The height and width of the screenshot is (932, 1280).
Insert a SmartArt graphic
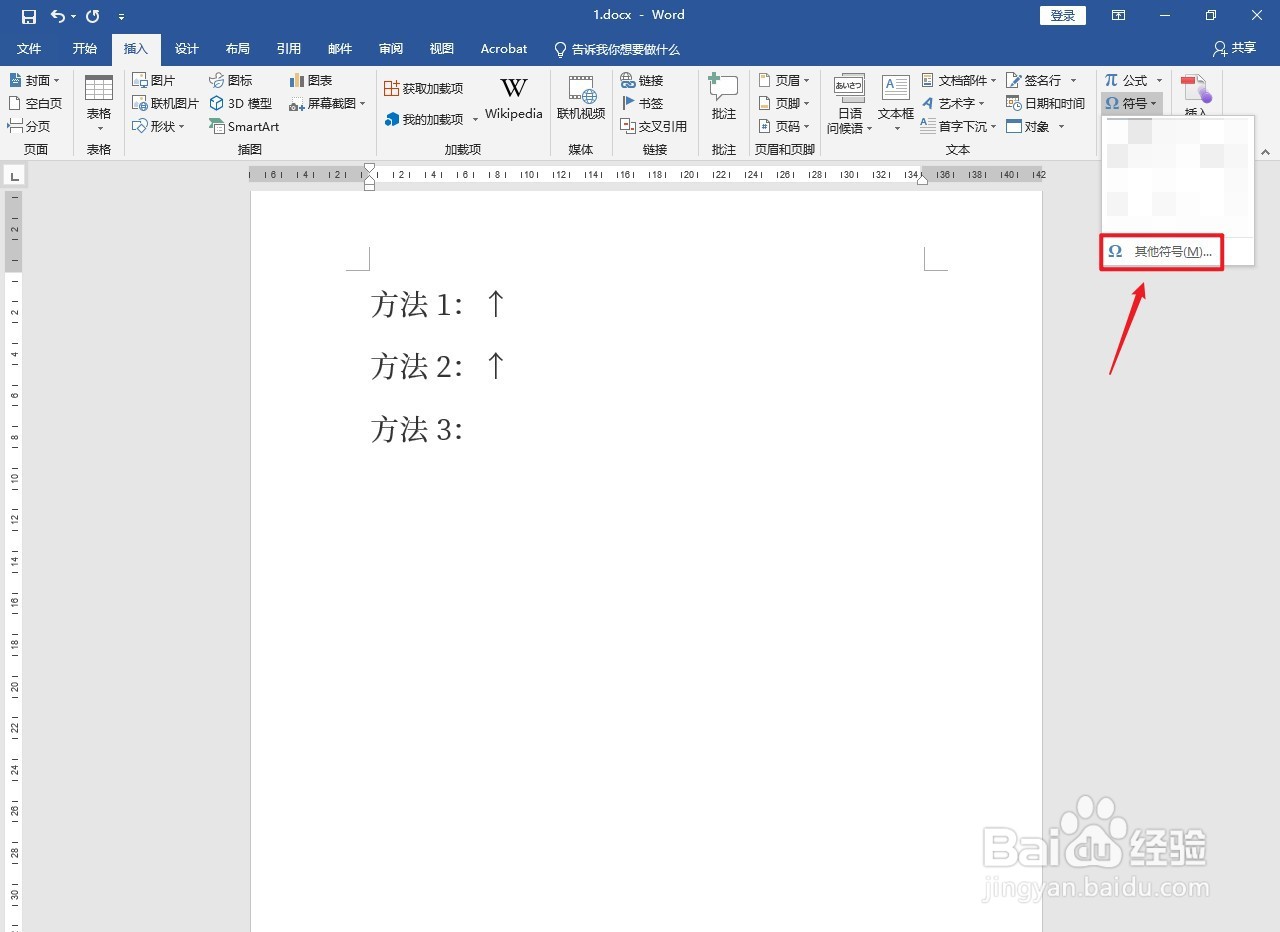[244, 126]
